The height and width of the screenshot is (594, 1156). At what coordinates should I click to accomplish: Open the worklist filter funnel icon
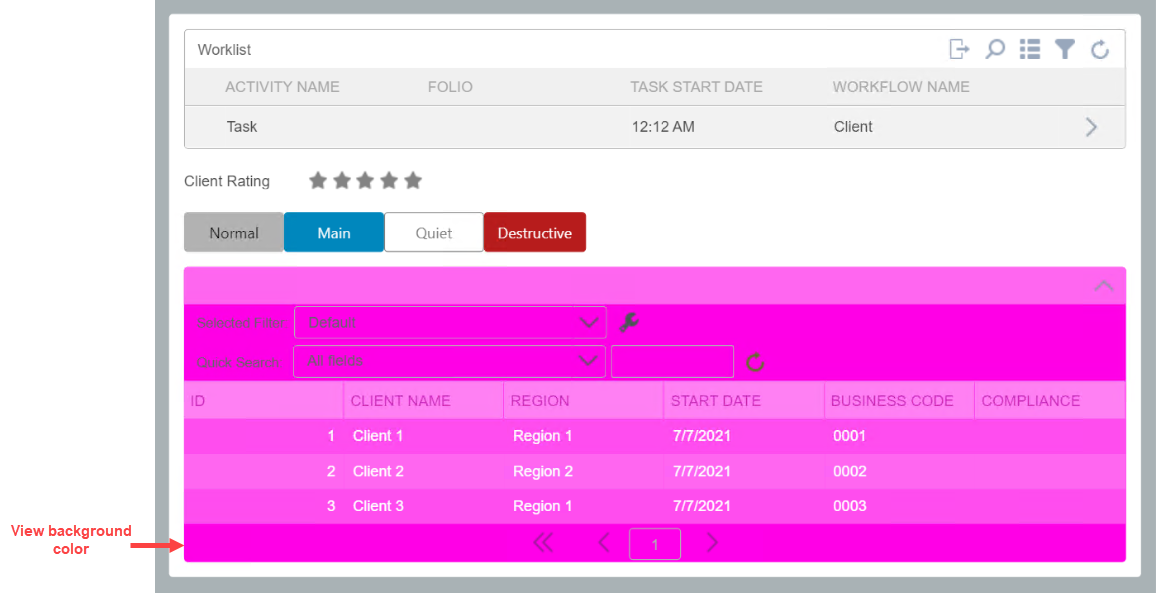tap(1065, 49)
